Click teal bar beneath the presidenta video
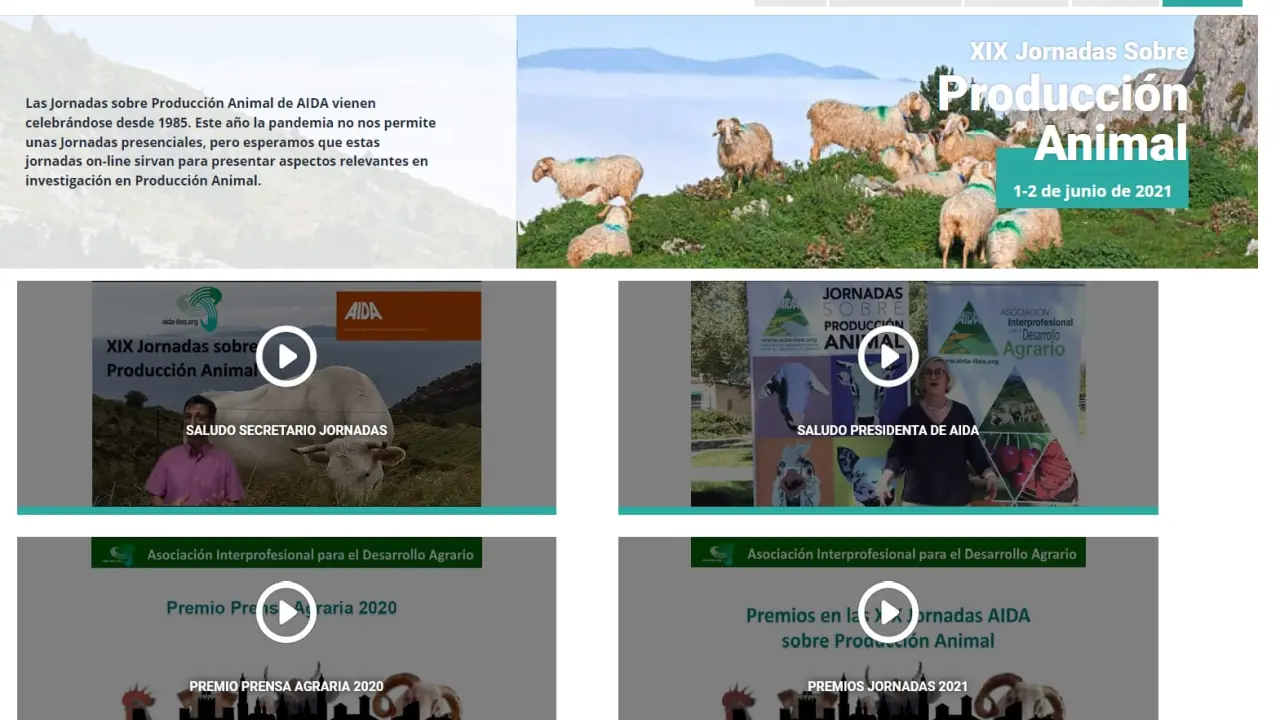Viewport: 1280px width, 720px height. point(888,511)
